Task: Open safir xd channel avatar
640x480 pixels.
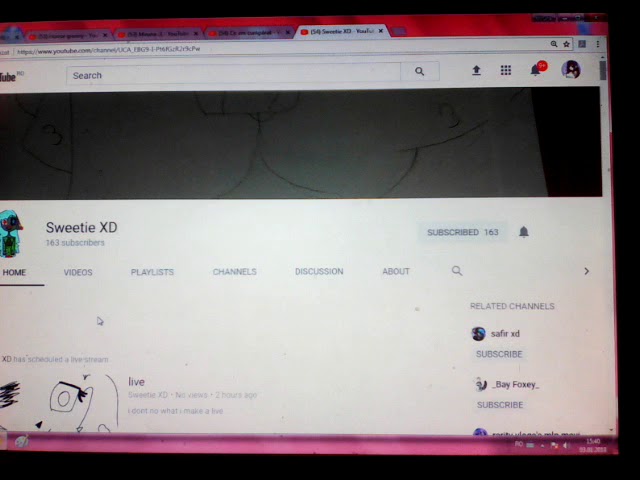Action: coord(478,333)
